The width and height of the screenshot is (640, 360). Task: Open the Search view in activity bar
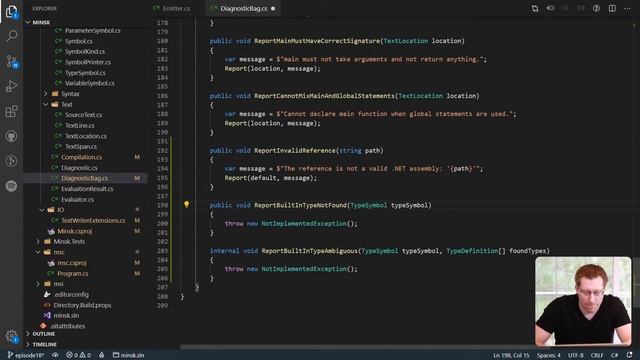[11, 36]
